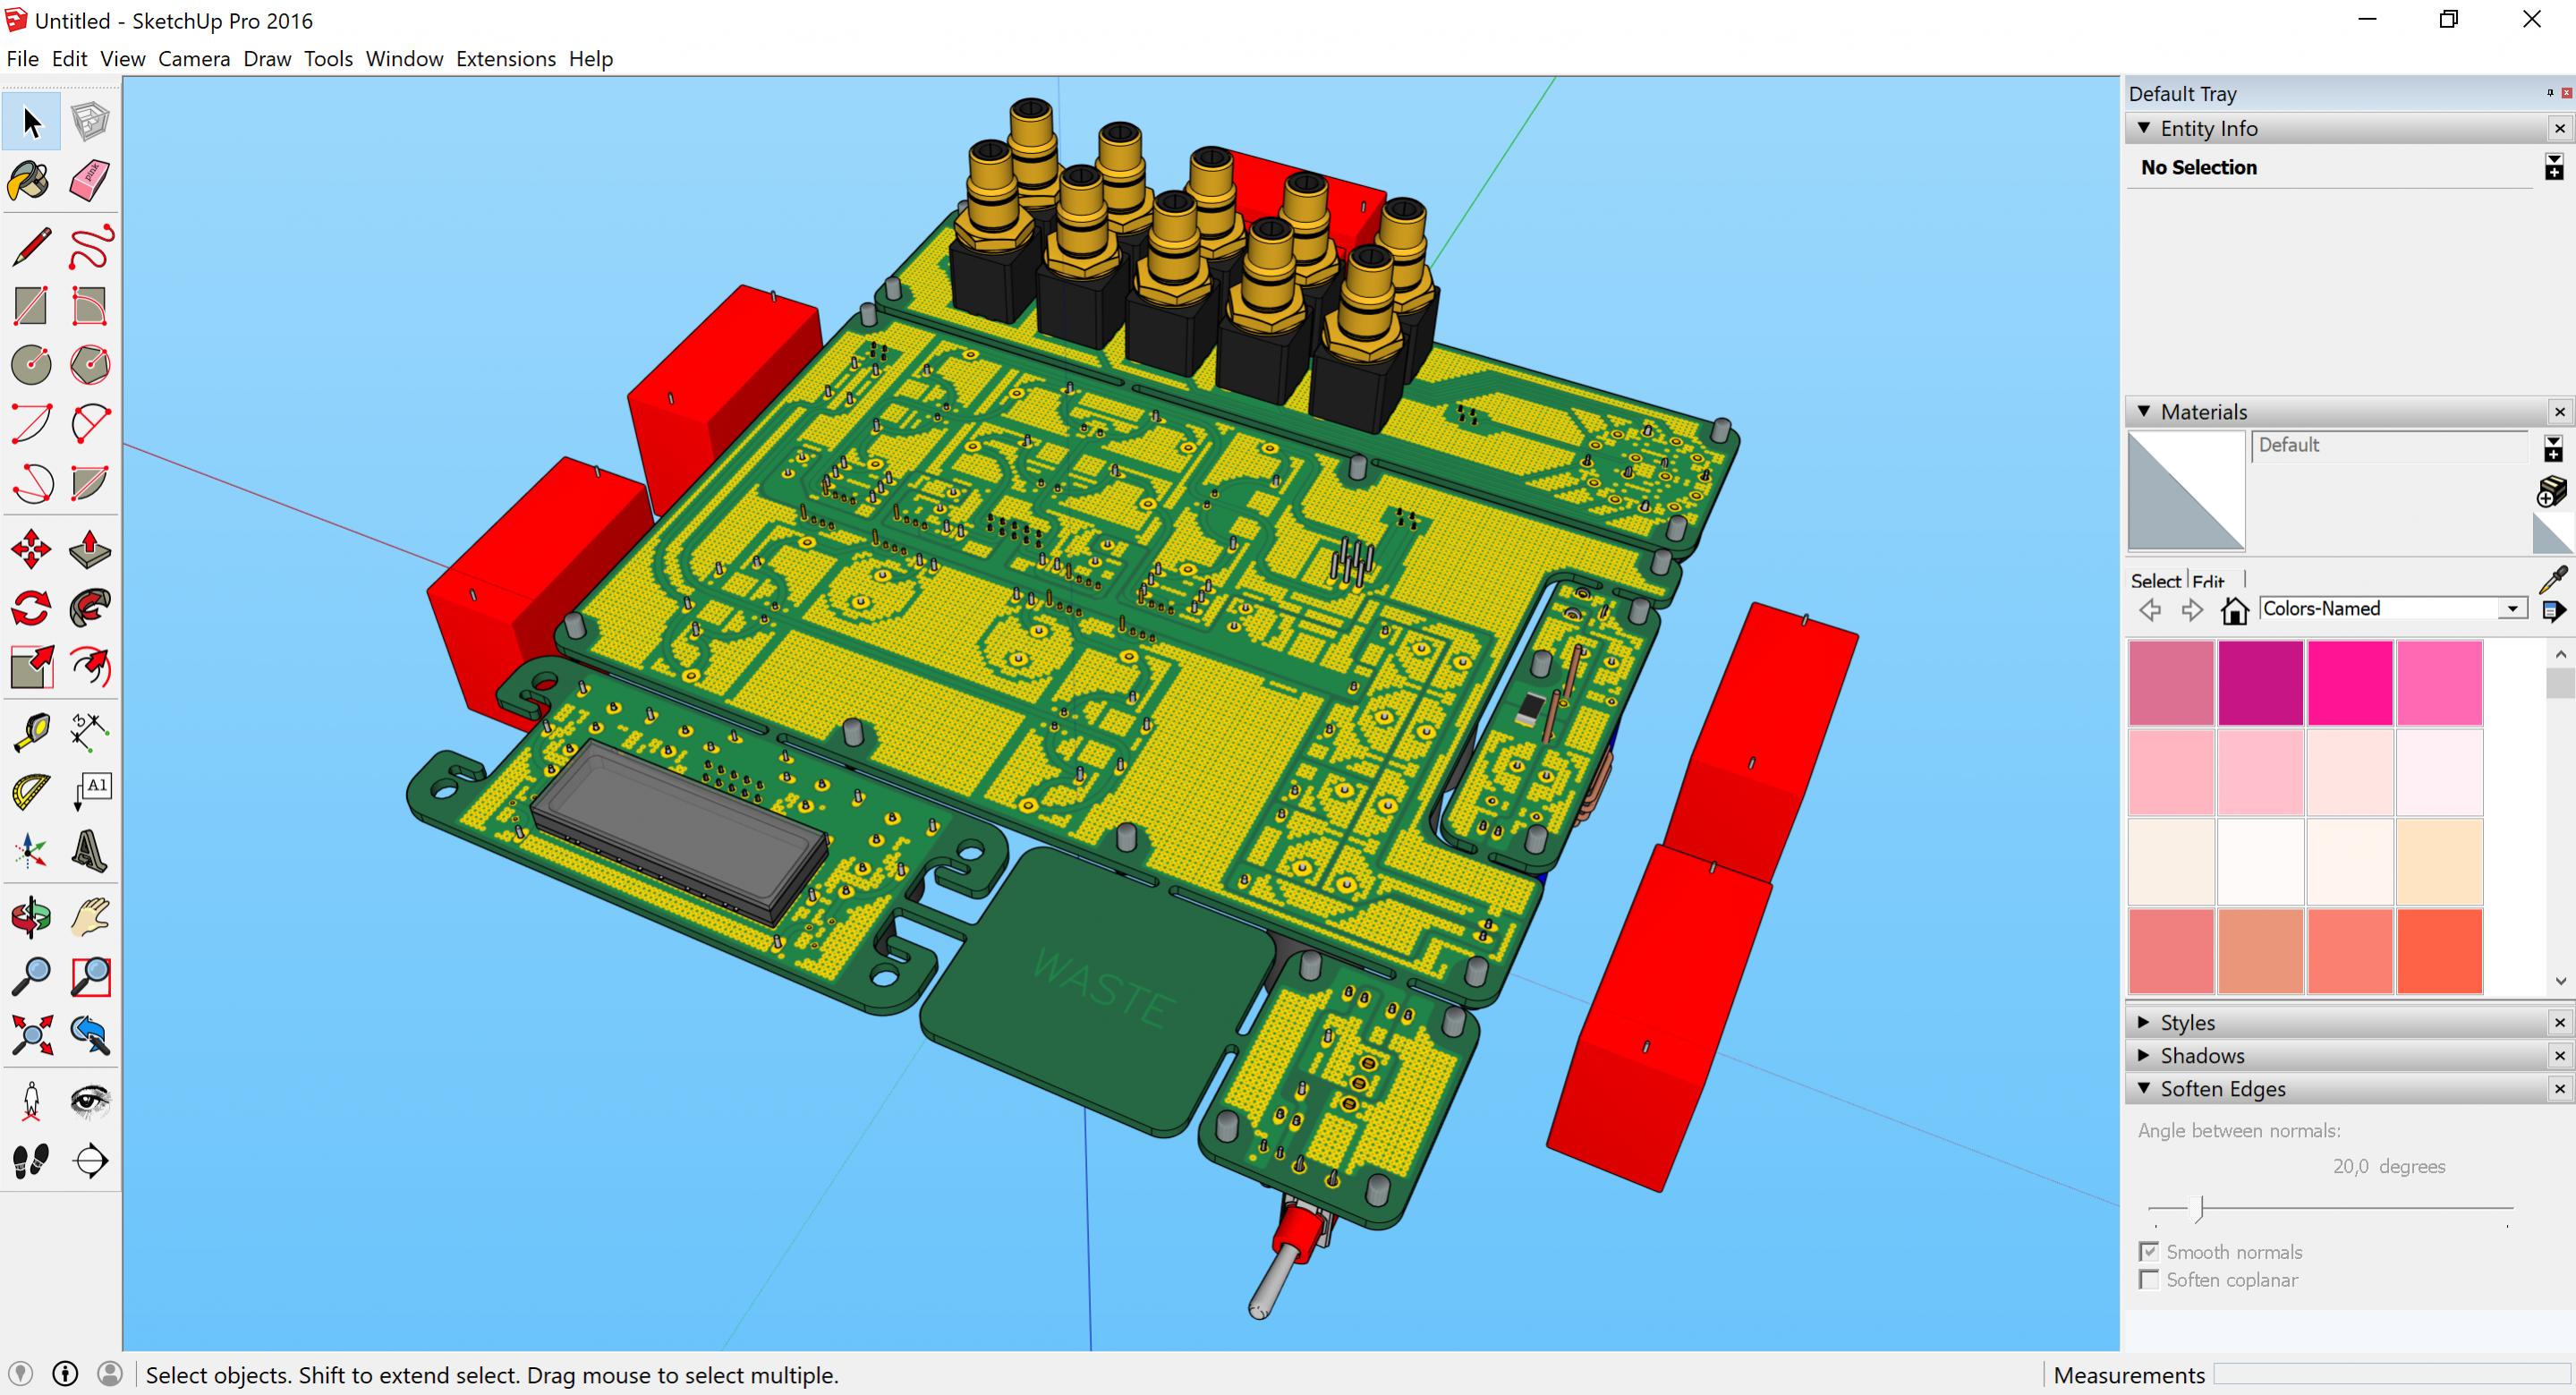The width and height of the screenshot is (2576, 1395).
Task: Open the Extensions menu
Action: click(505, 59)
